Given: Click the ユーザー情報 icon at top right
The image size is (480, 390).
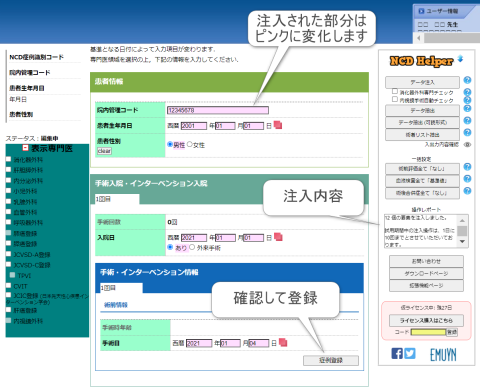Looking at the screenshot, I should tap(421, 11).
